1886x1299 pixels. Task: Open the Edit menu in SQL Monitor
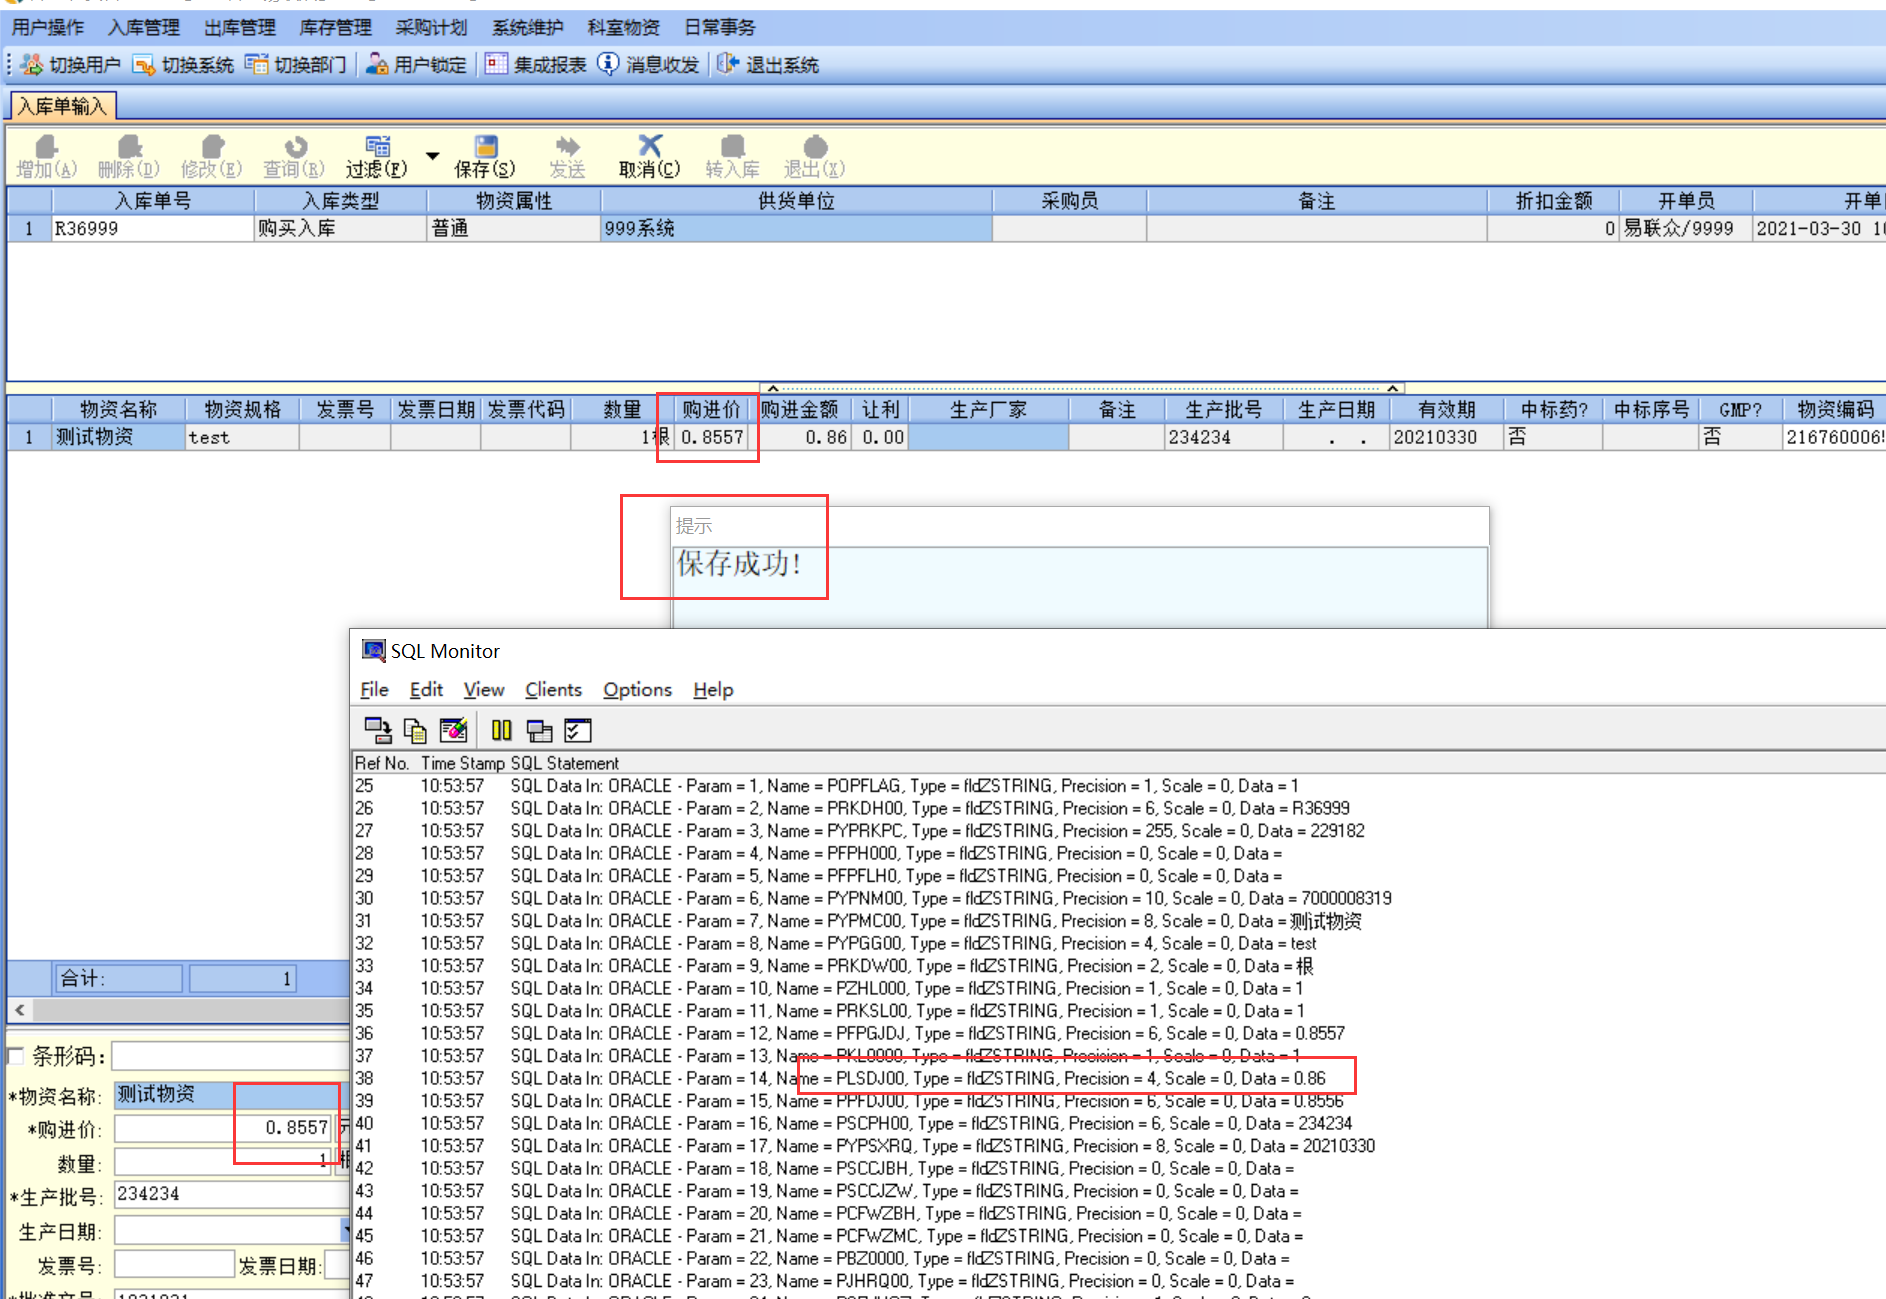tap(426, 690)
